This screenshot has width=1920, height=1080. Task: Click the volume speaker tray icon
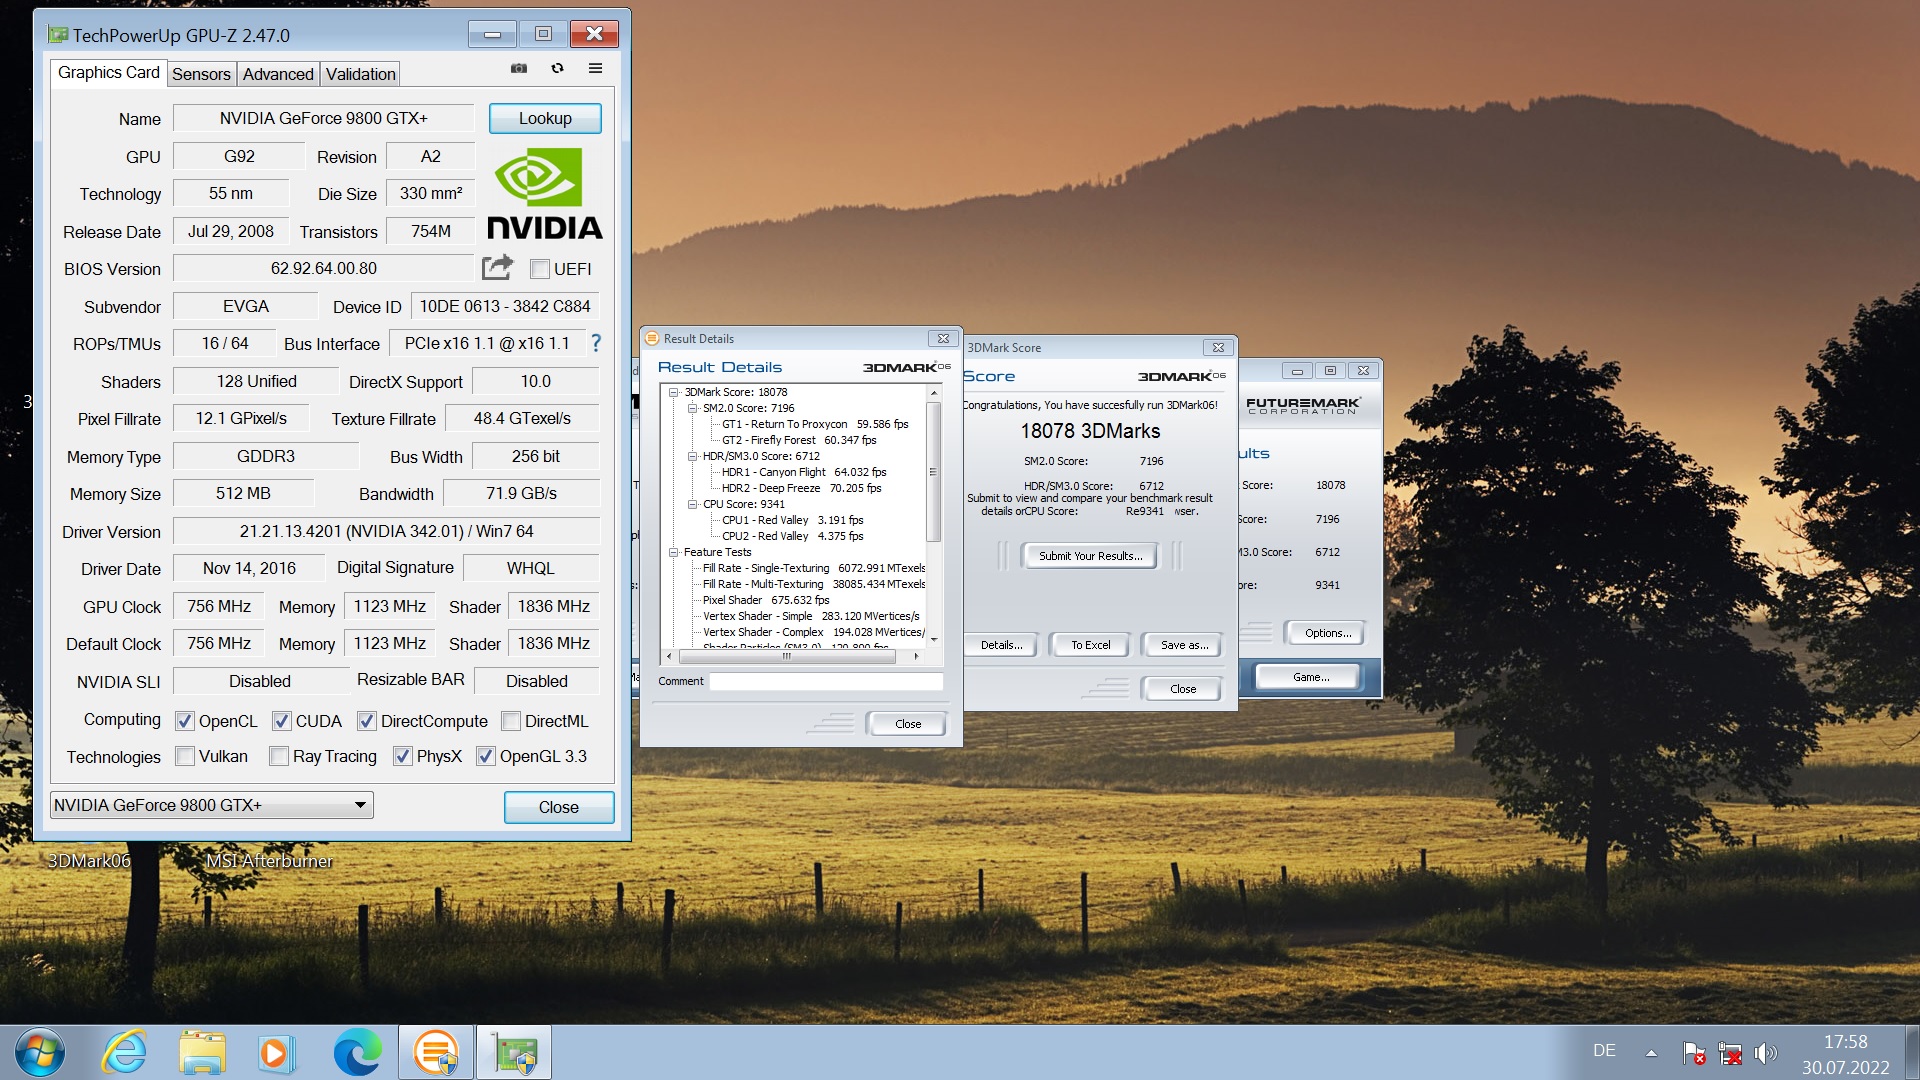[1765, 1052]
